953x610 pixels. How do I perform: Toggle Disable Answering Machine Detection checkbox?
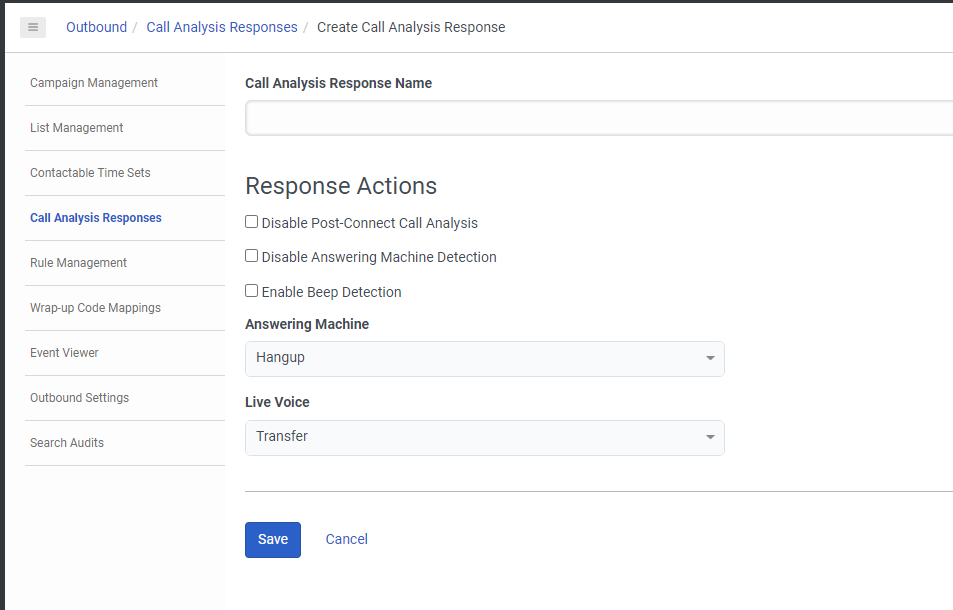(252, 256)
